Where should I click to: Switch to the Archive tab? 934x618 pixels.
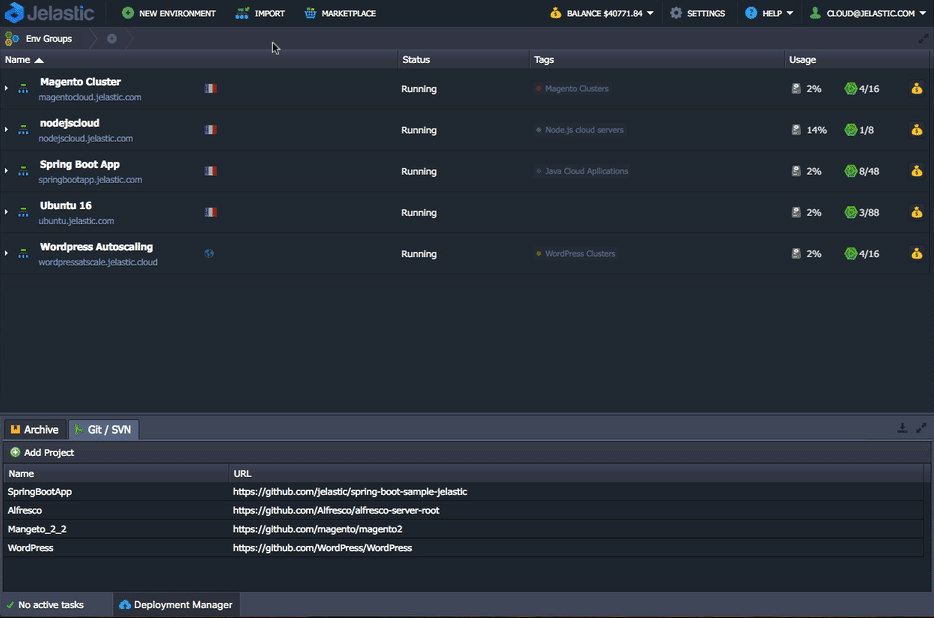coord(35,430)
